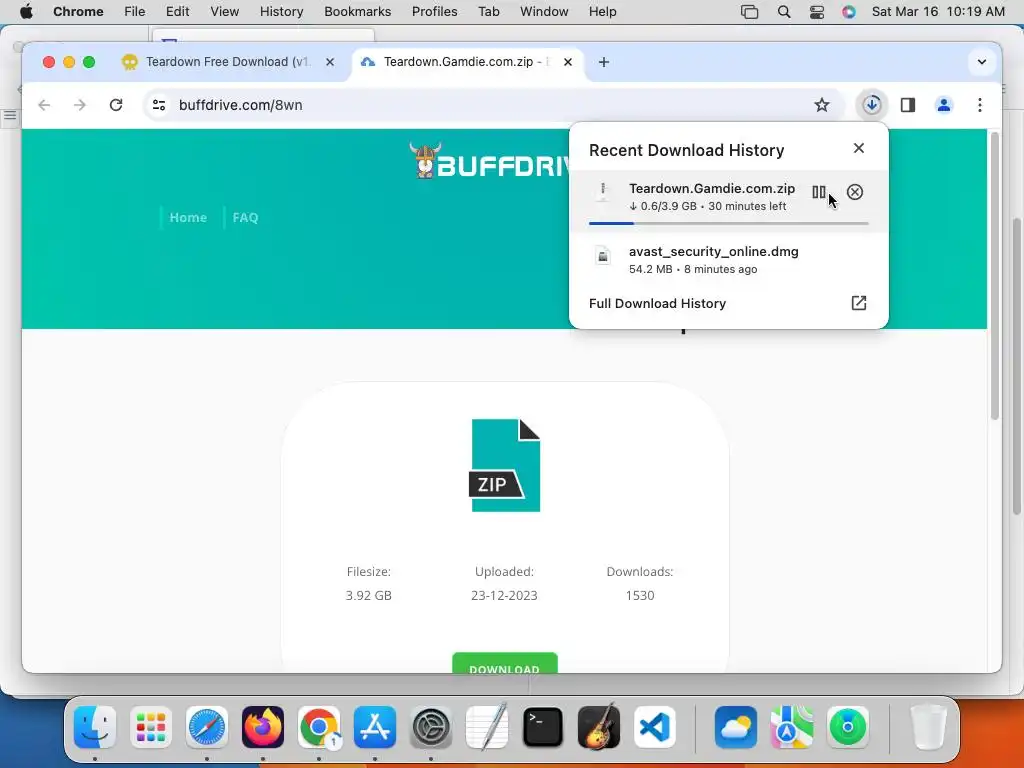Screen dimensions: 1024x768
Task: Expand the tab search dropdown
Action: [x=982, y=62]
